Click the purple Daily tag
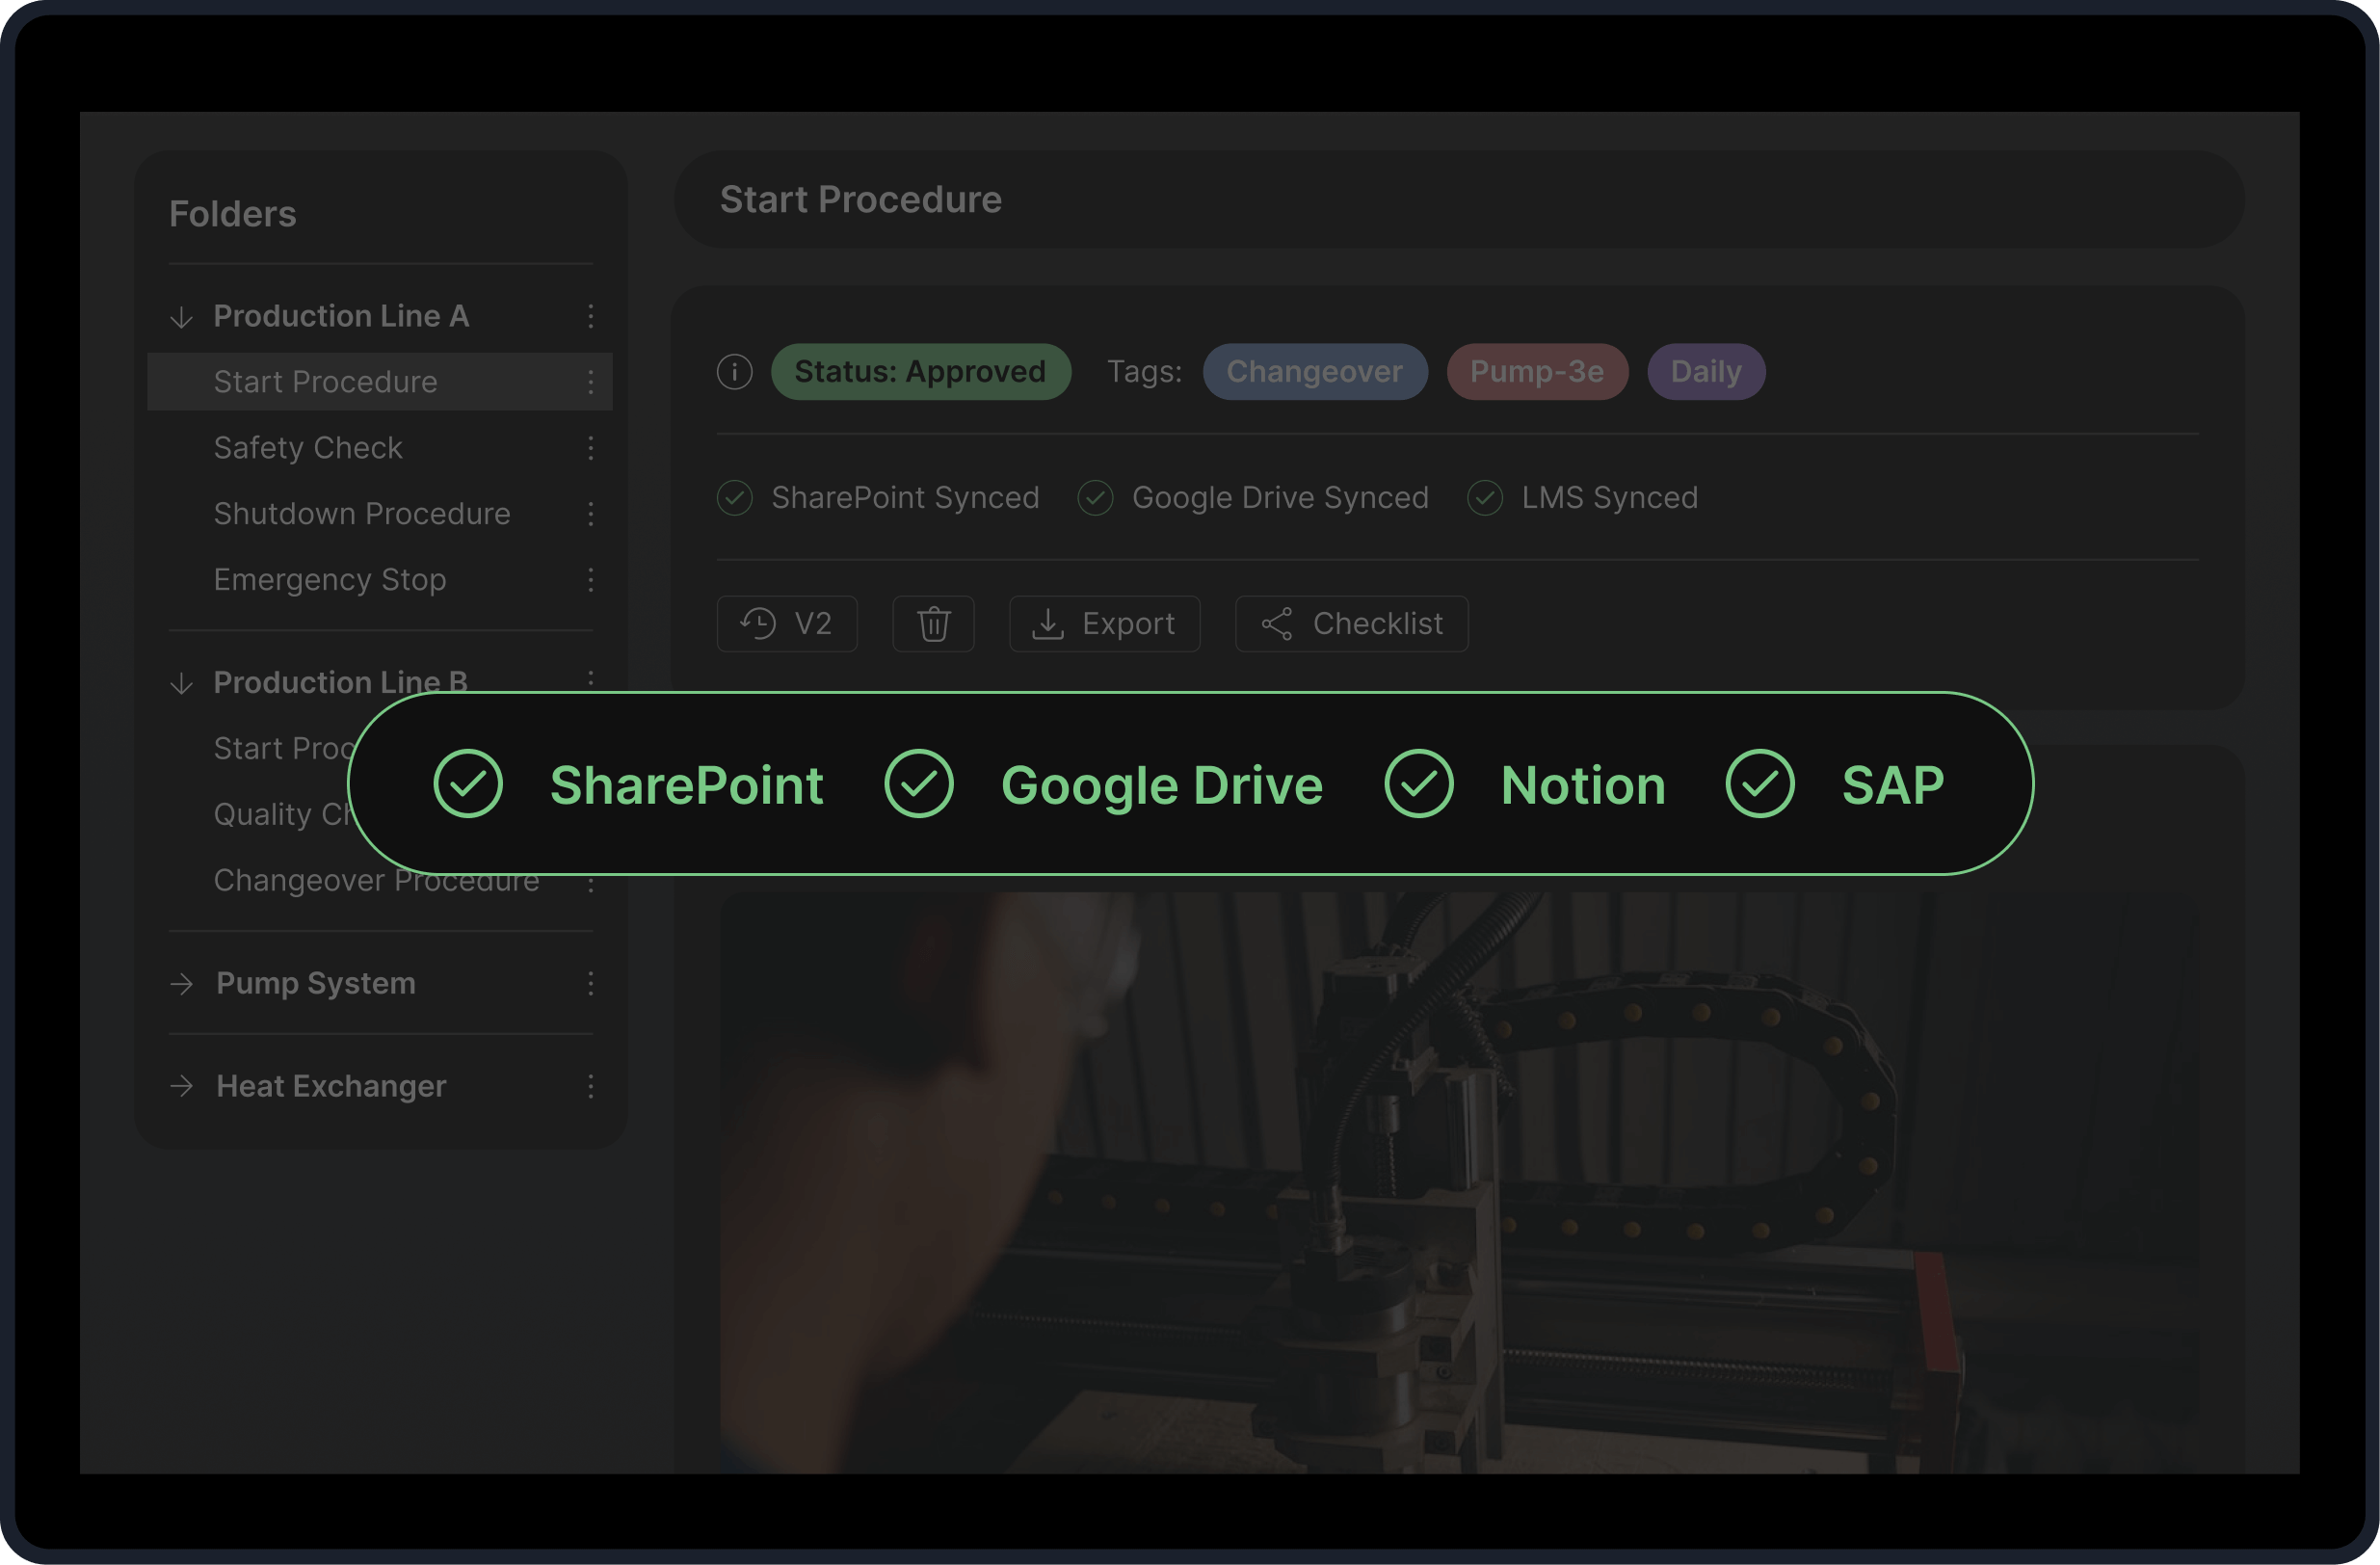 pos(1705,372)
